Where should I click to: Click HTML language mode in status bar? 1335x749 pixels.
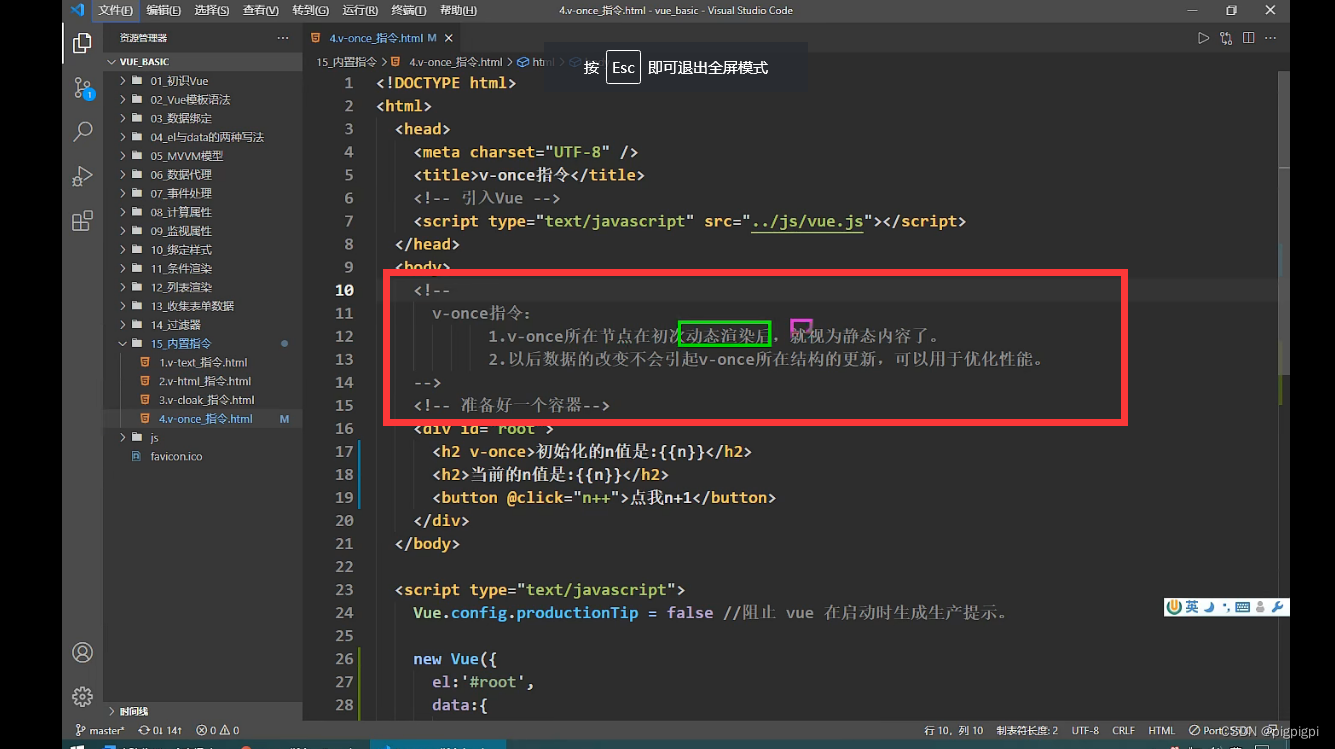tap(1161, 730)
